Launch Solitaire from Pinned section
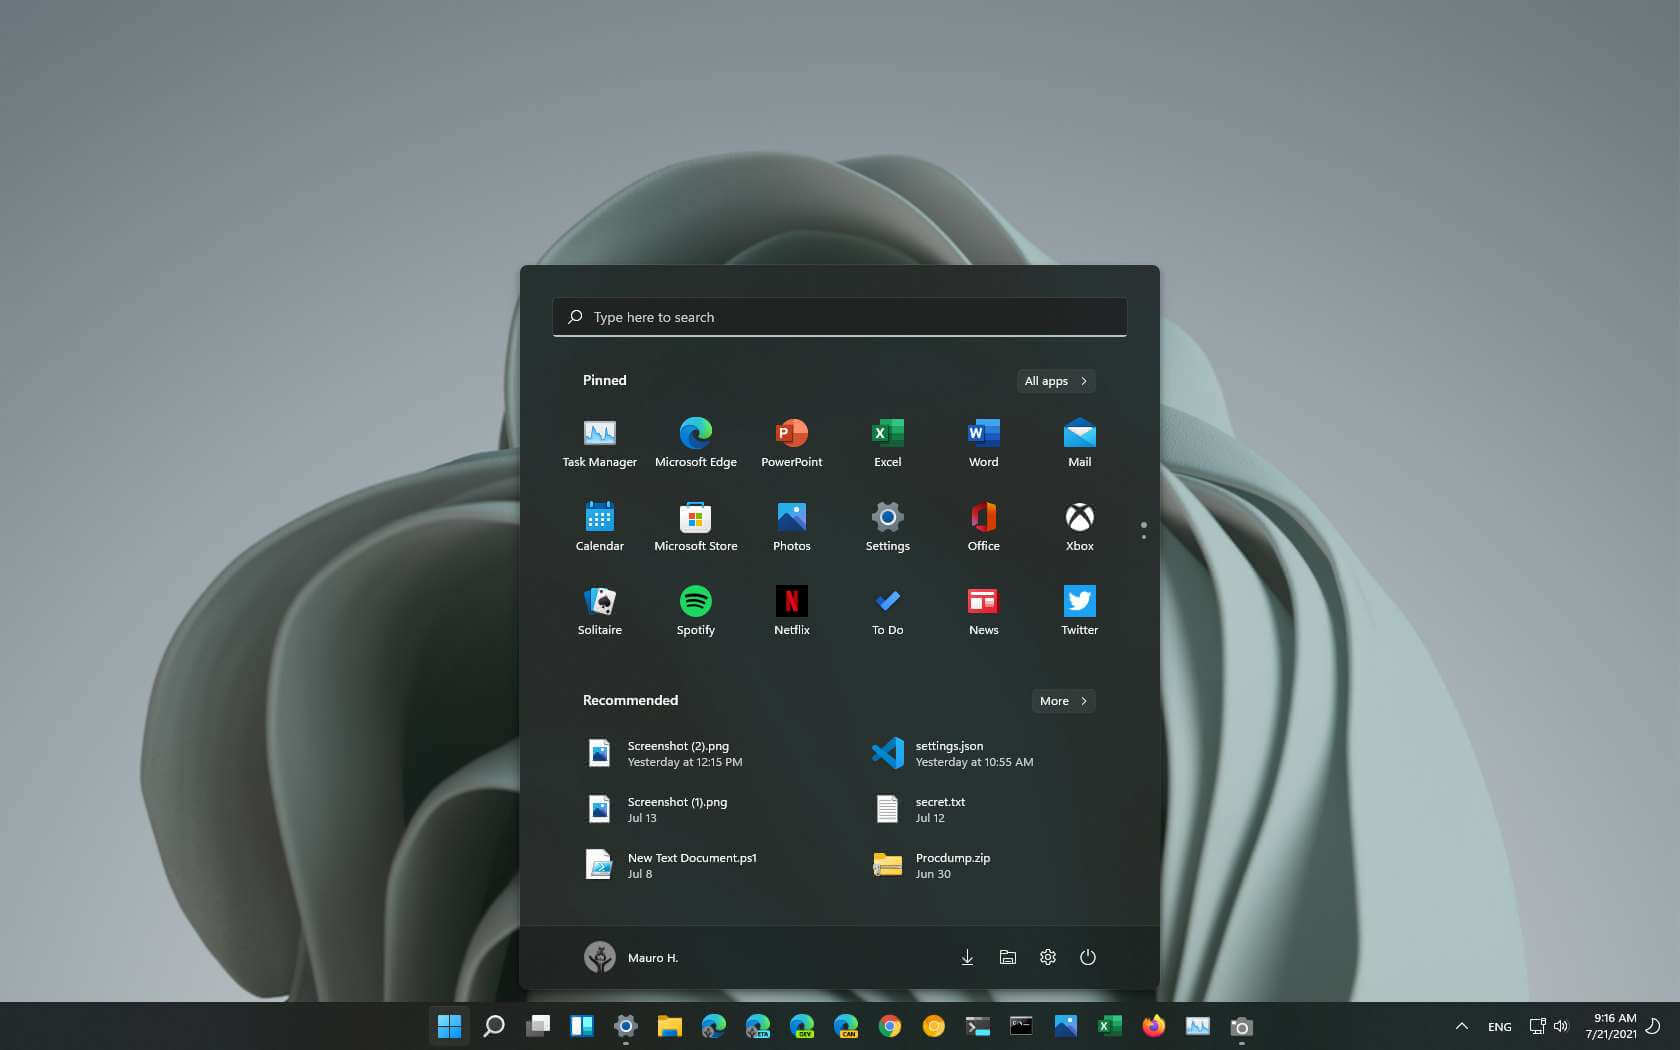The height and width of the screenshot is (1050, 1680). (x=599, y=610)
